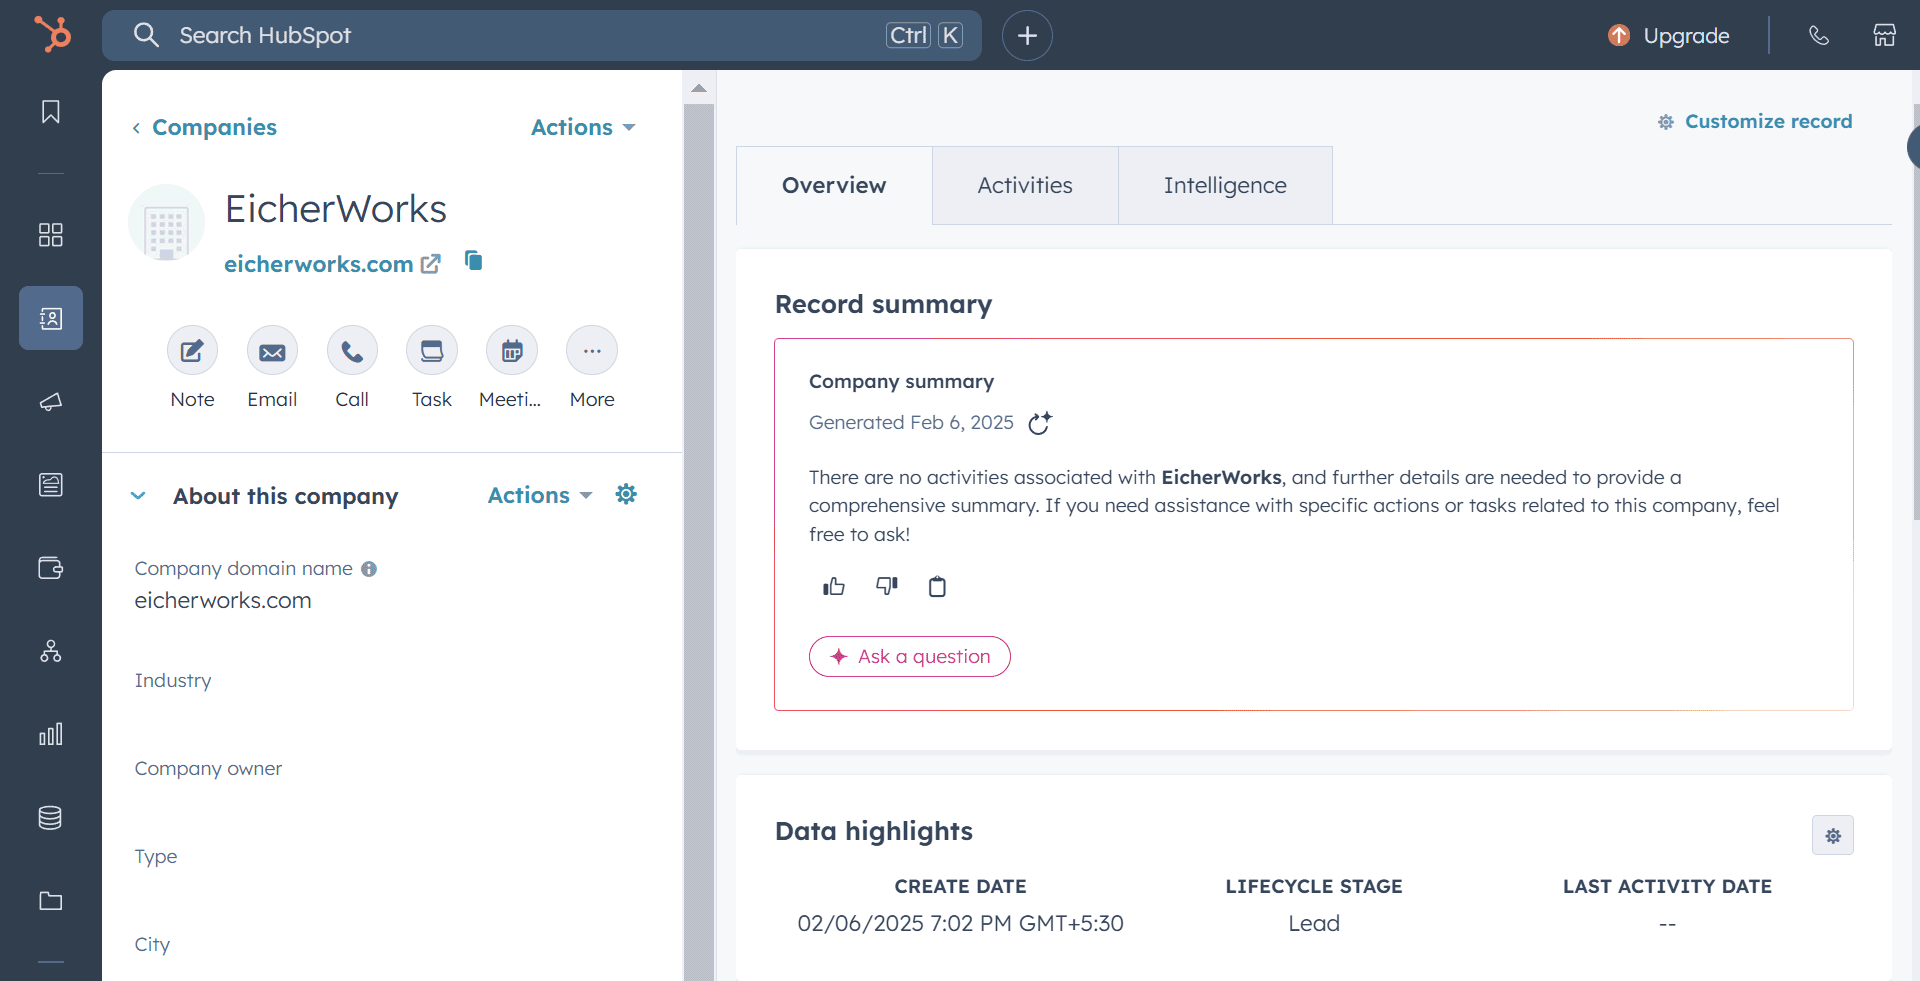
Task: Start a Call with phone icon
Action: coord(352,351)
